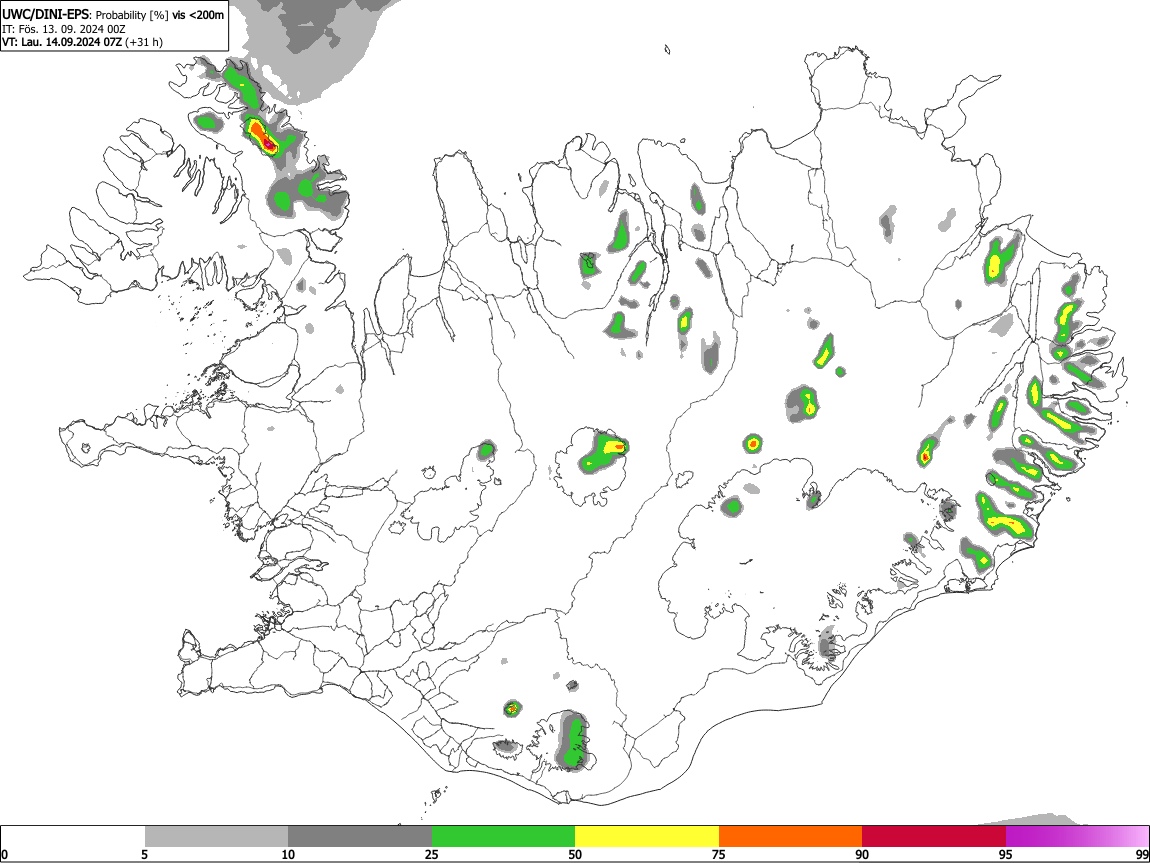Click the light gray 5-10% legend swatch
Viewport: 1150px width, 863px height.
pos(216,837)
